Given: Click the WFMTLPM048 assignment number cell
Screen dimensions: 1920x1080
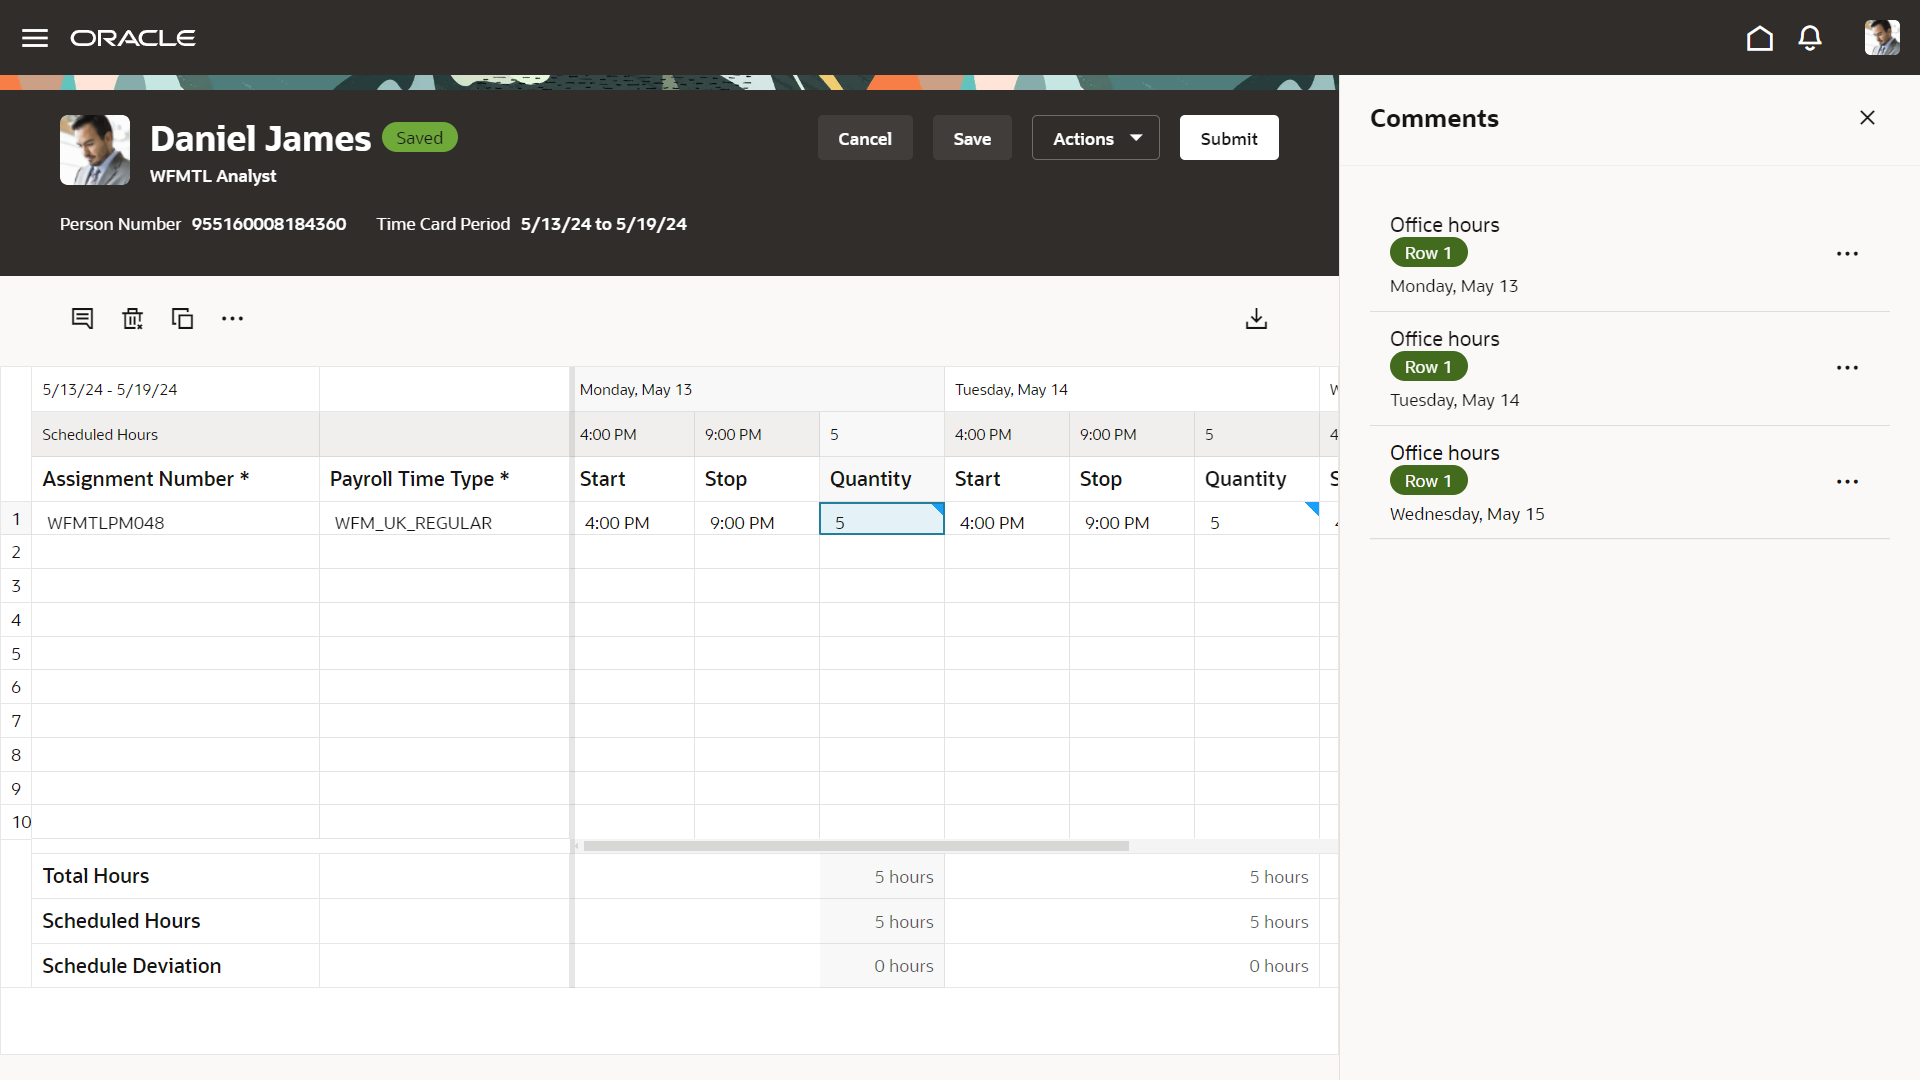Looking at the screenshot, I should 105,521.
